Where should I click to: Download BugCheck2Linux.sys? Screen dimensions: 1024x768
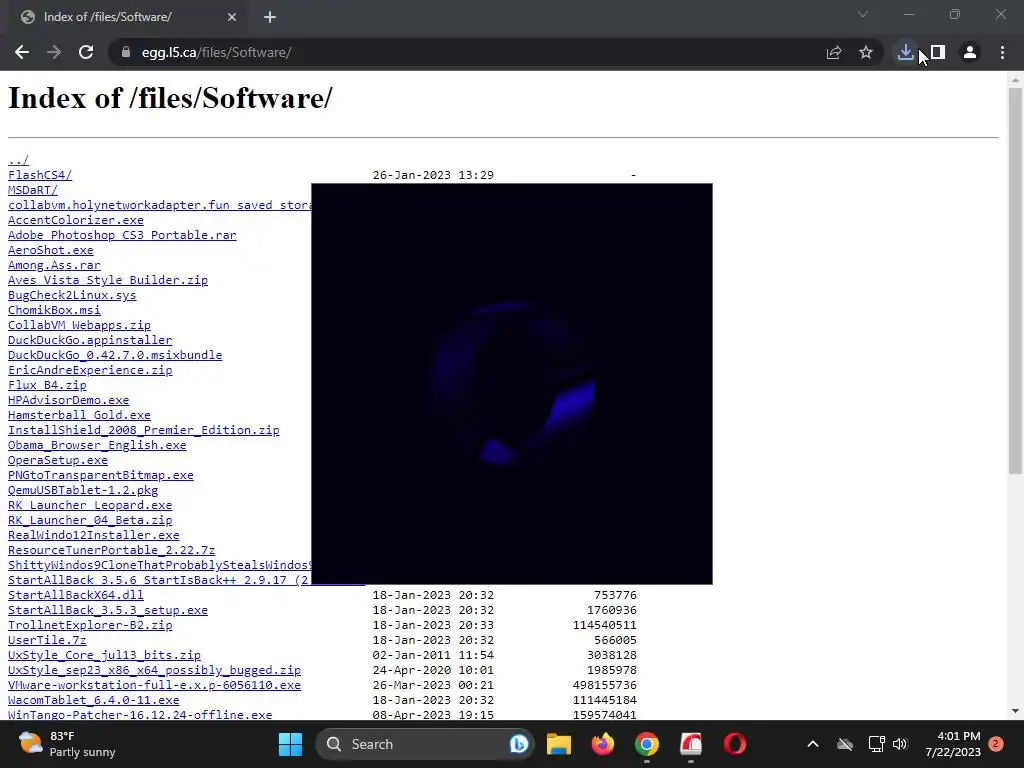coord(72,295)
